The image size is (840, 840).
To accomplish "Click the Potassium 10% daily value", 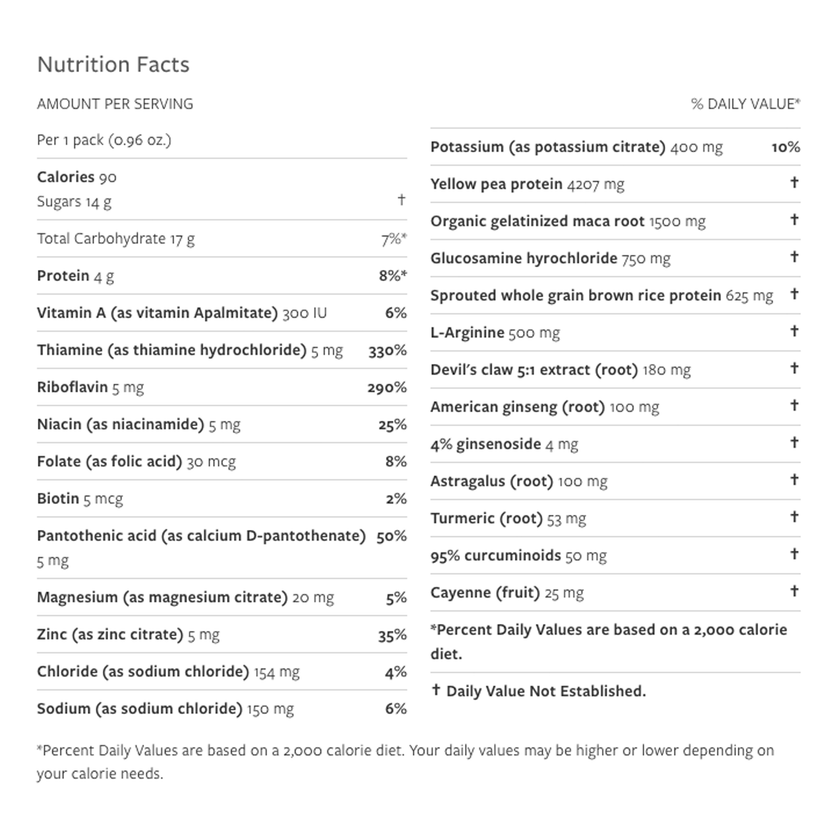I will (785, 147).
